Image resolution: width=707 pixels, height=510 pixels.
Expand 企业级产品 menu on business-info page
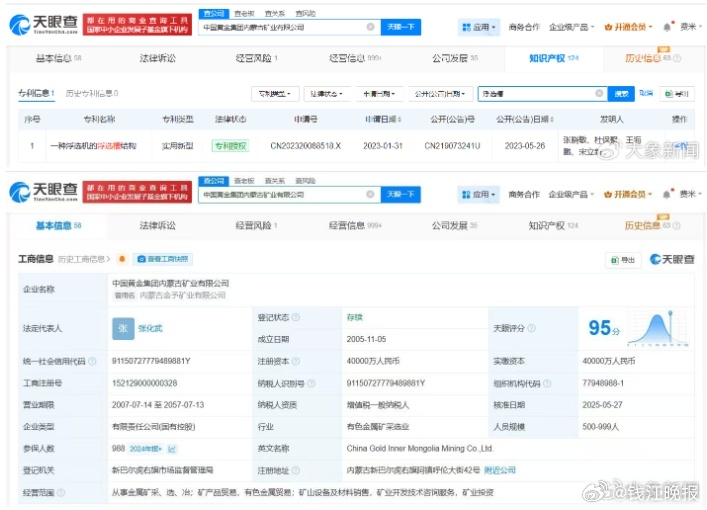click(571, 194)
